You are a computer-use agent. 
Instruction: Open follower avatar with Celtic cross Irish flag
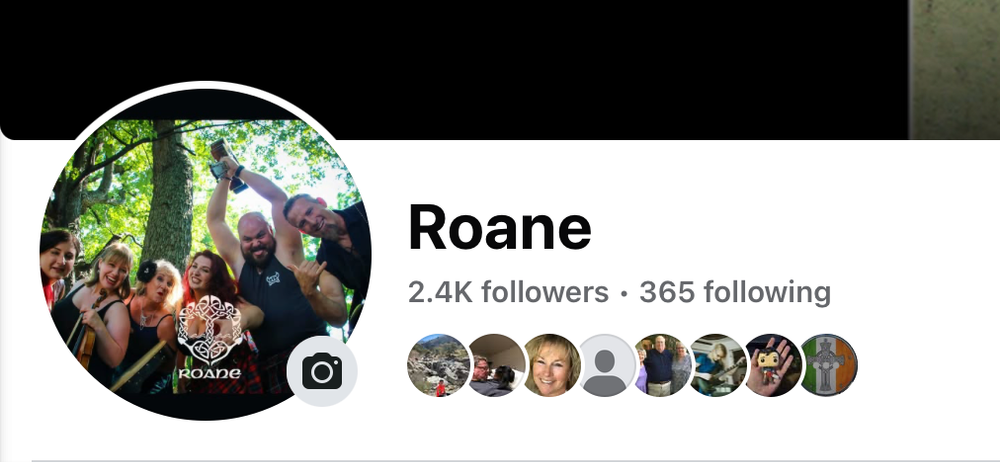click(x=828, y=365)
